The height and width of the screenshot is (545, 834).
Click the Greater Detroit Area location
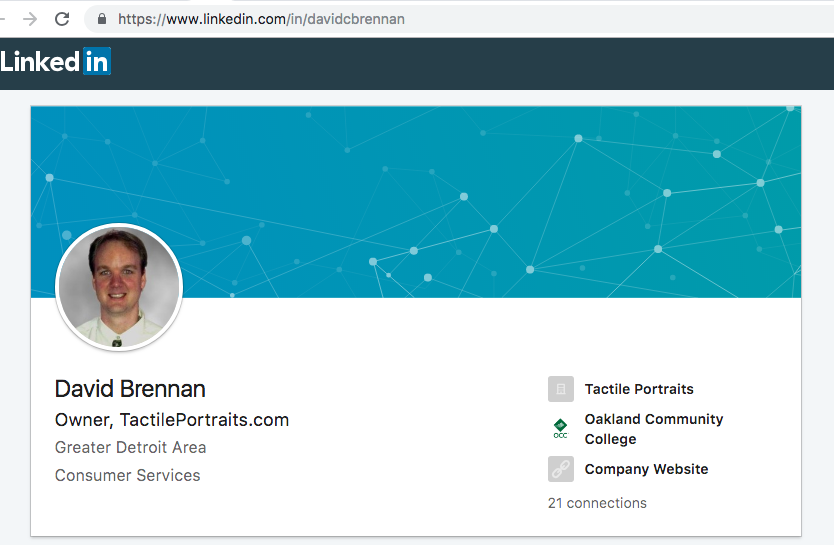click(x=130, y=447)
